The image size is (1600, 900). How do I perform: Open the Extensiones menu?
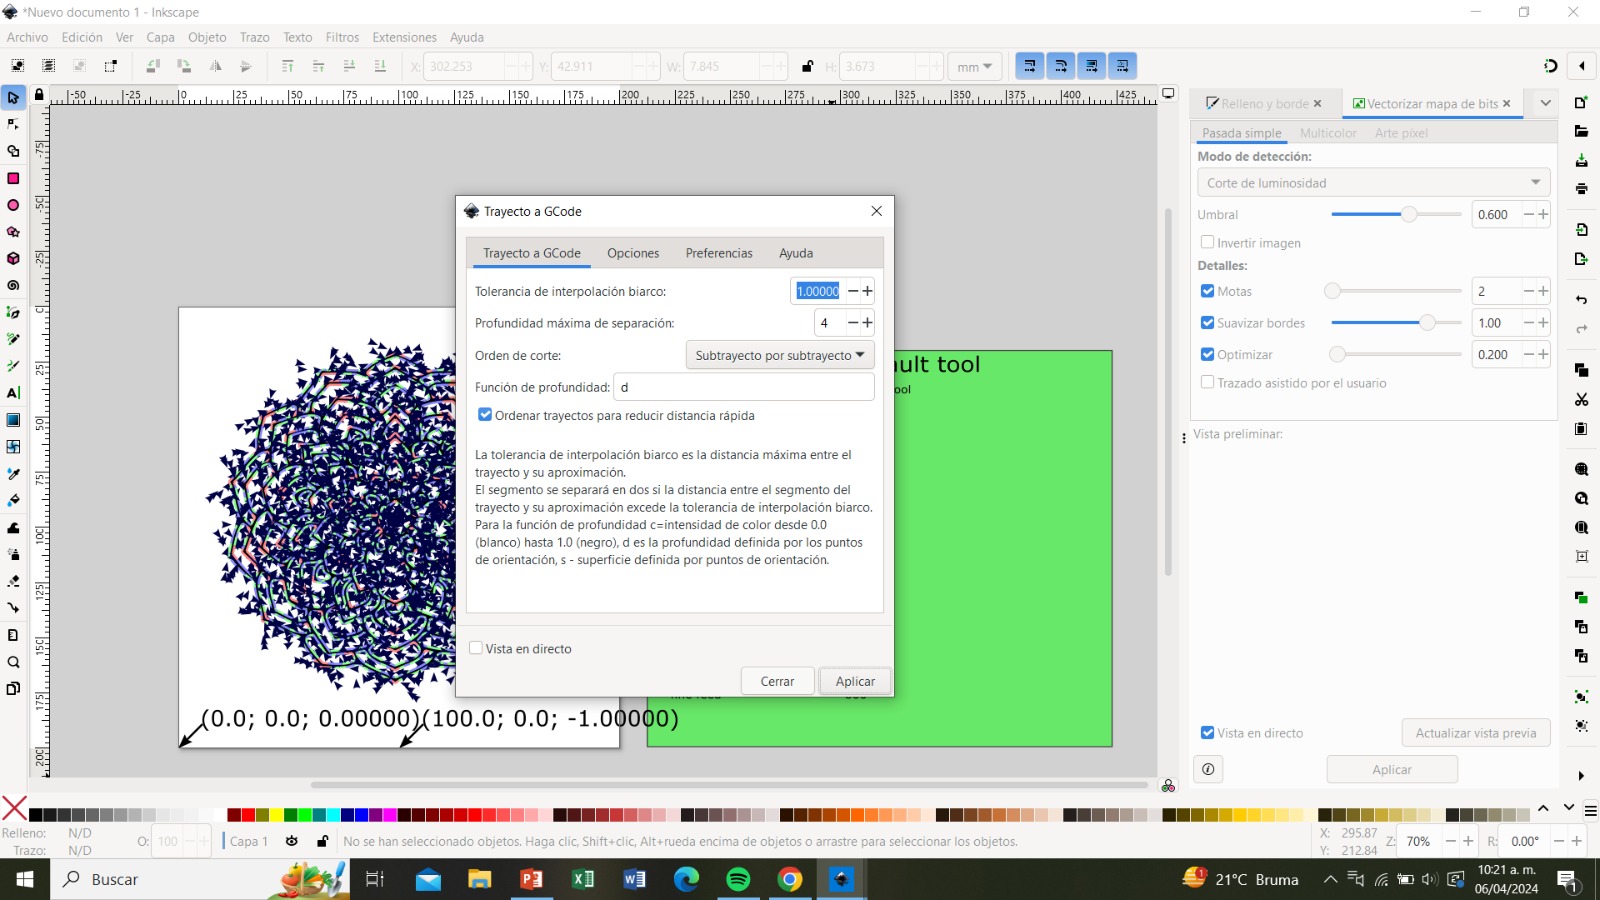404,37
